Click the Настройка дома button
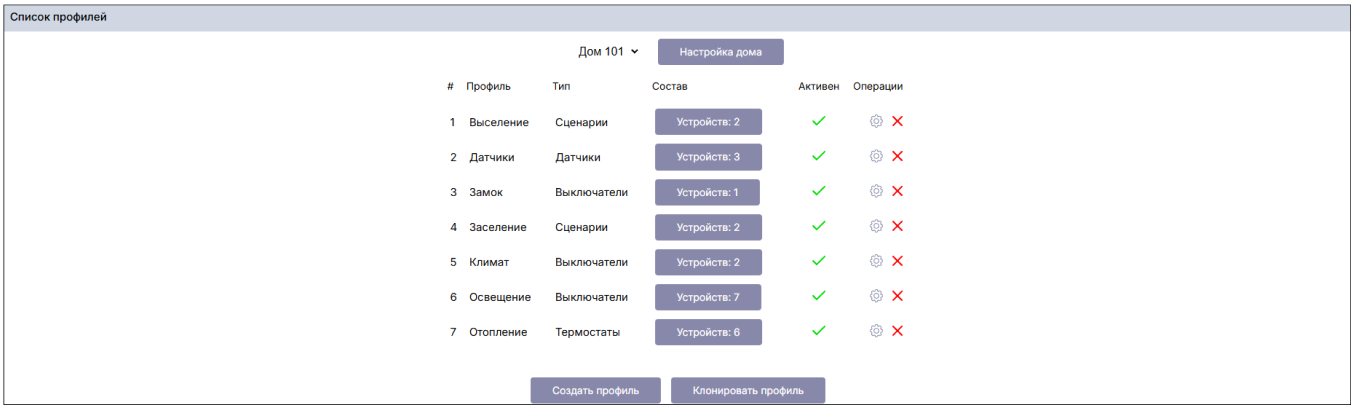This screenshot has height=407, width=1355. (720, 52)
